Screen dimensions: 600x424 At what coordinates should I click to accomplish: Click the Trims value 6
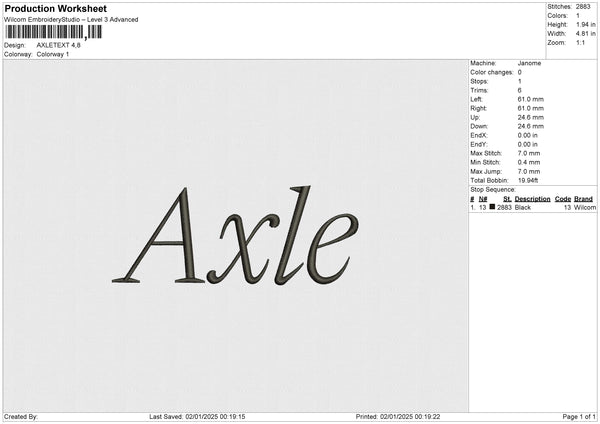(519, 90)
